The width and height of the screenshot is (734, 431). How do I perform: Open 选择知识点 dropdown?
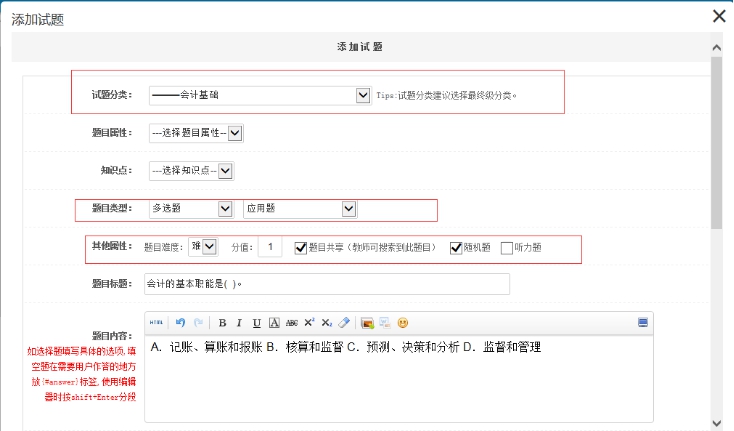(x=191, y=171)
